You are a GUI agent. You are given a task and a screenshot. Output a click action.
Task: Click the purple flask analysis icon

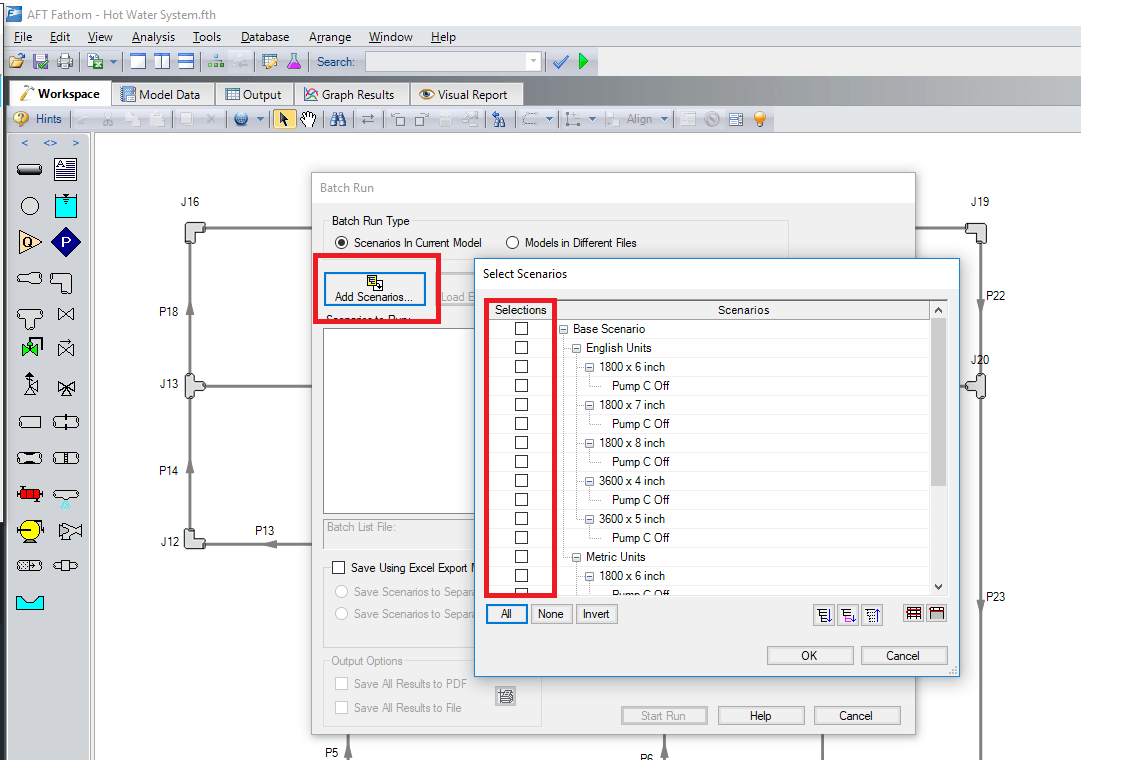(294, 61)
